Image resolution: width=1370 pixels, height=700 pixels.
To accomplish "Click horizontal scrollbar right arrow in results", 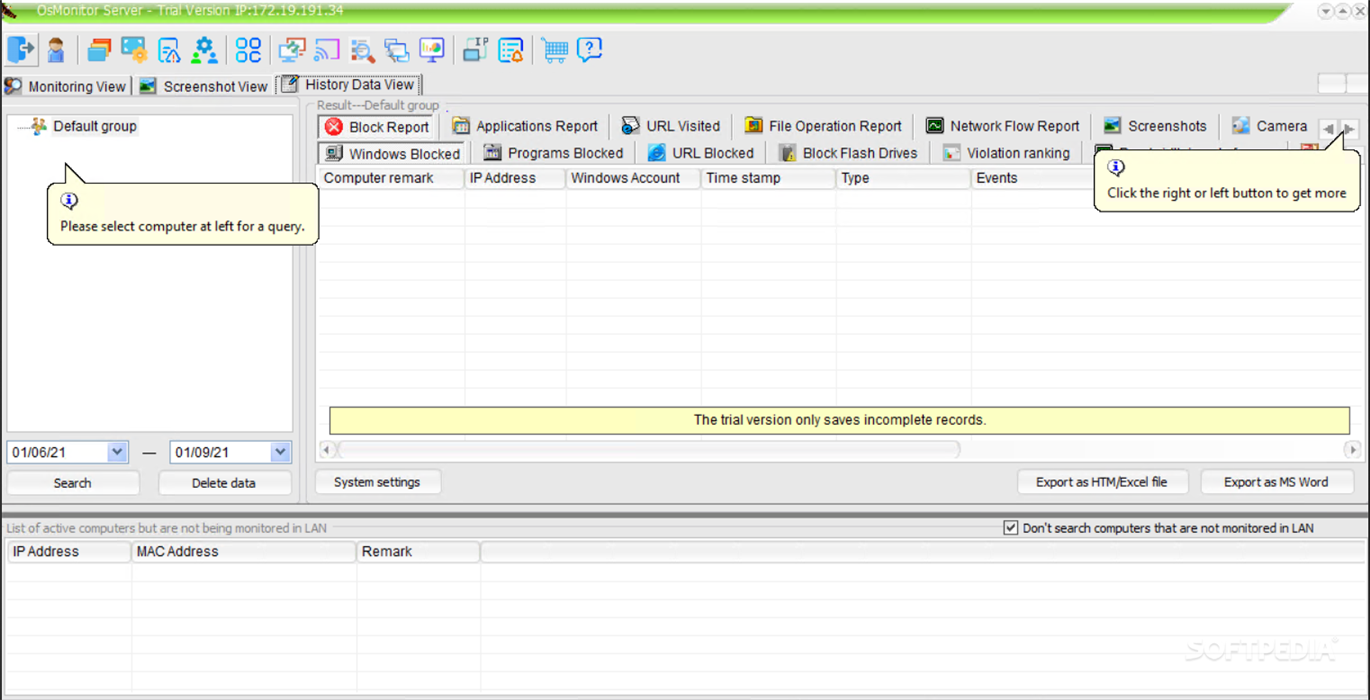I will pos(1351,450).
